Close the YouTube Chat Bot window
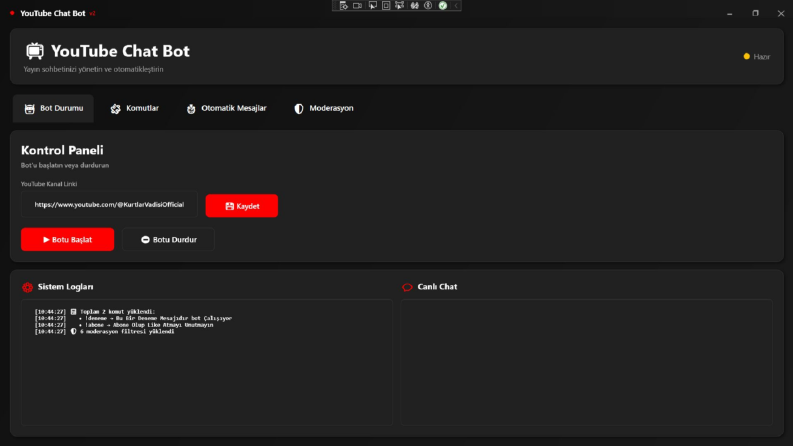 [781, 14]
